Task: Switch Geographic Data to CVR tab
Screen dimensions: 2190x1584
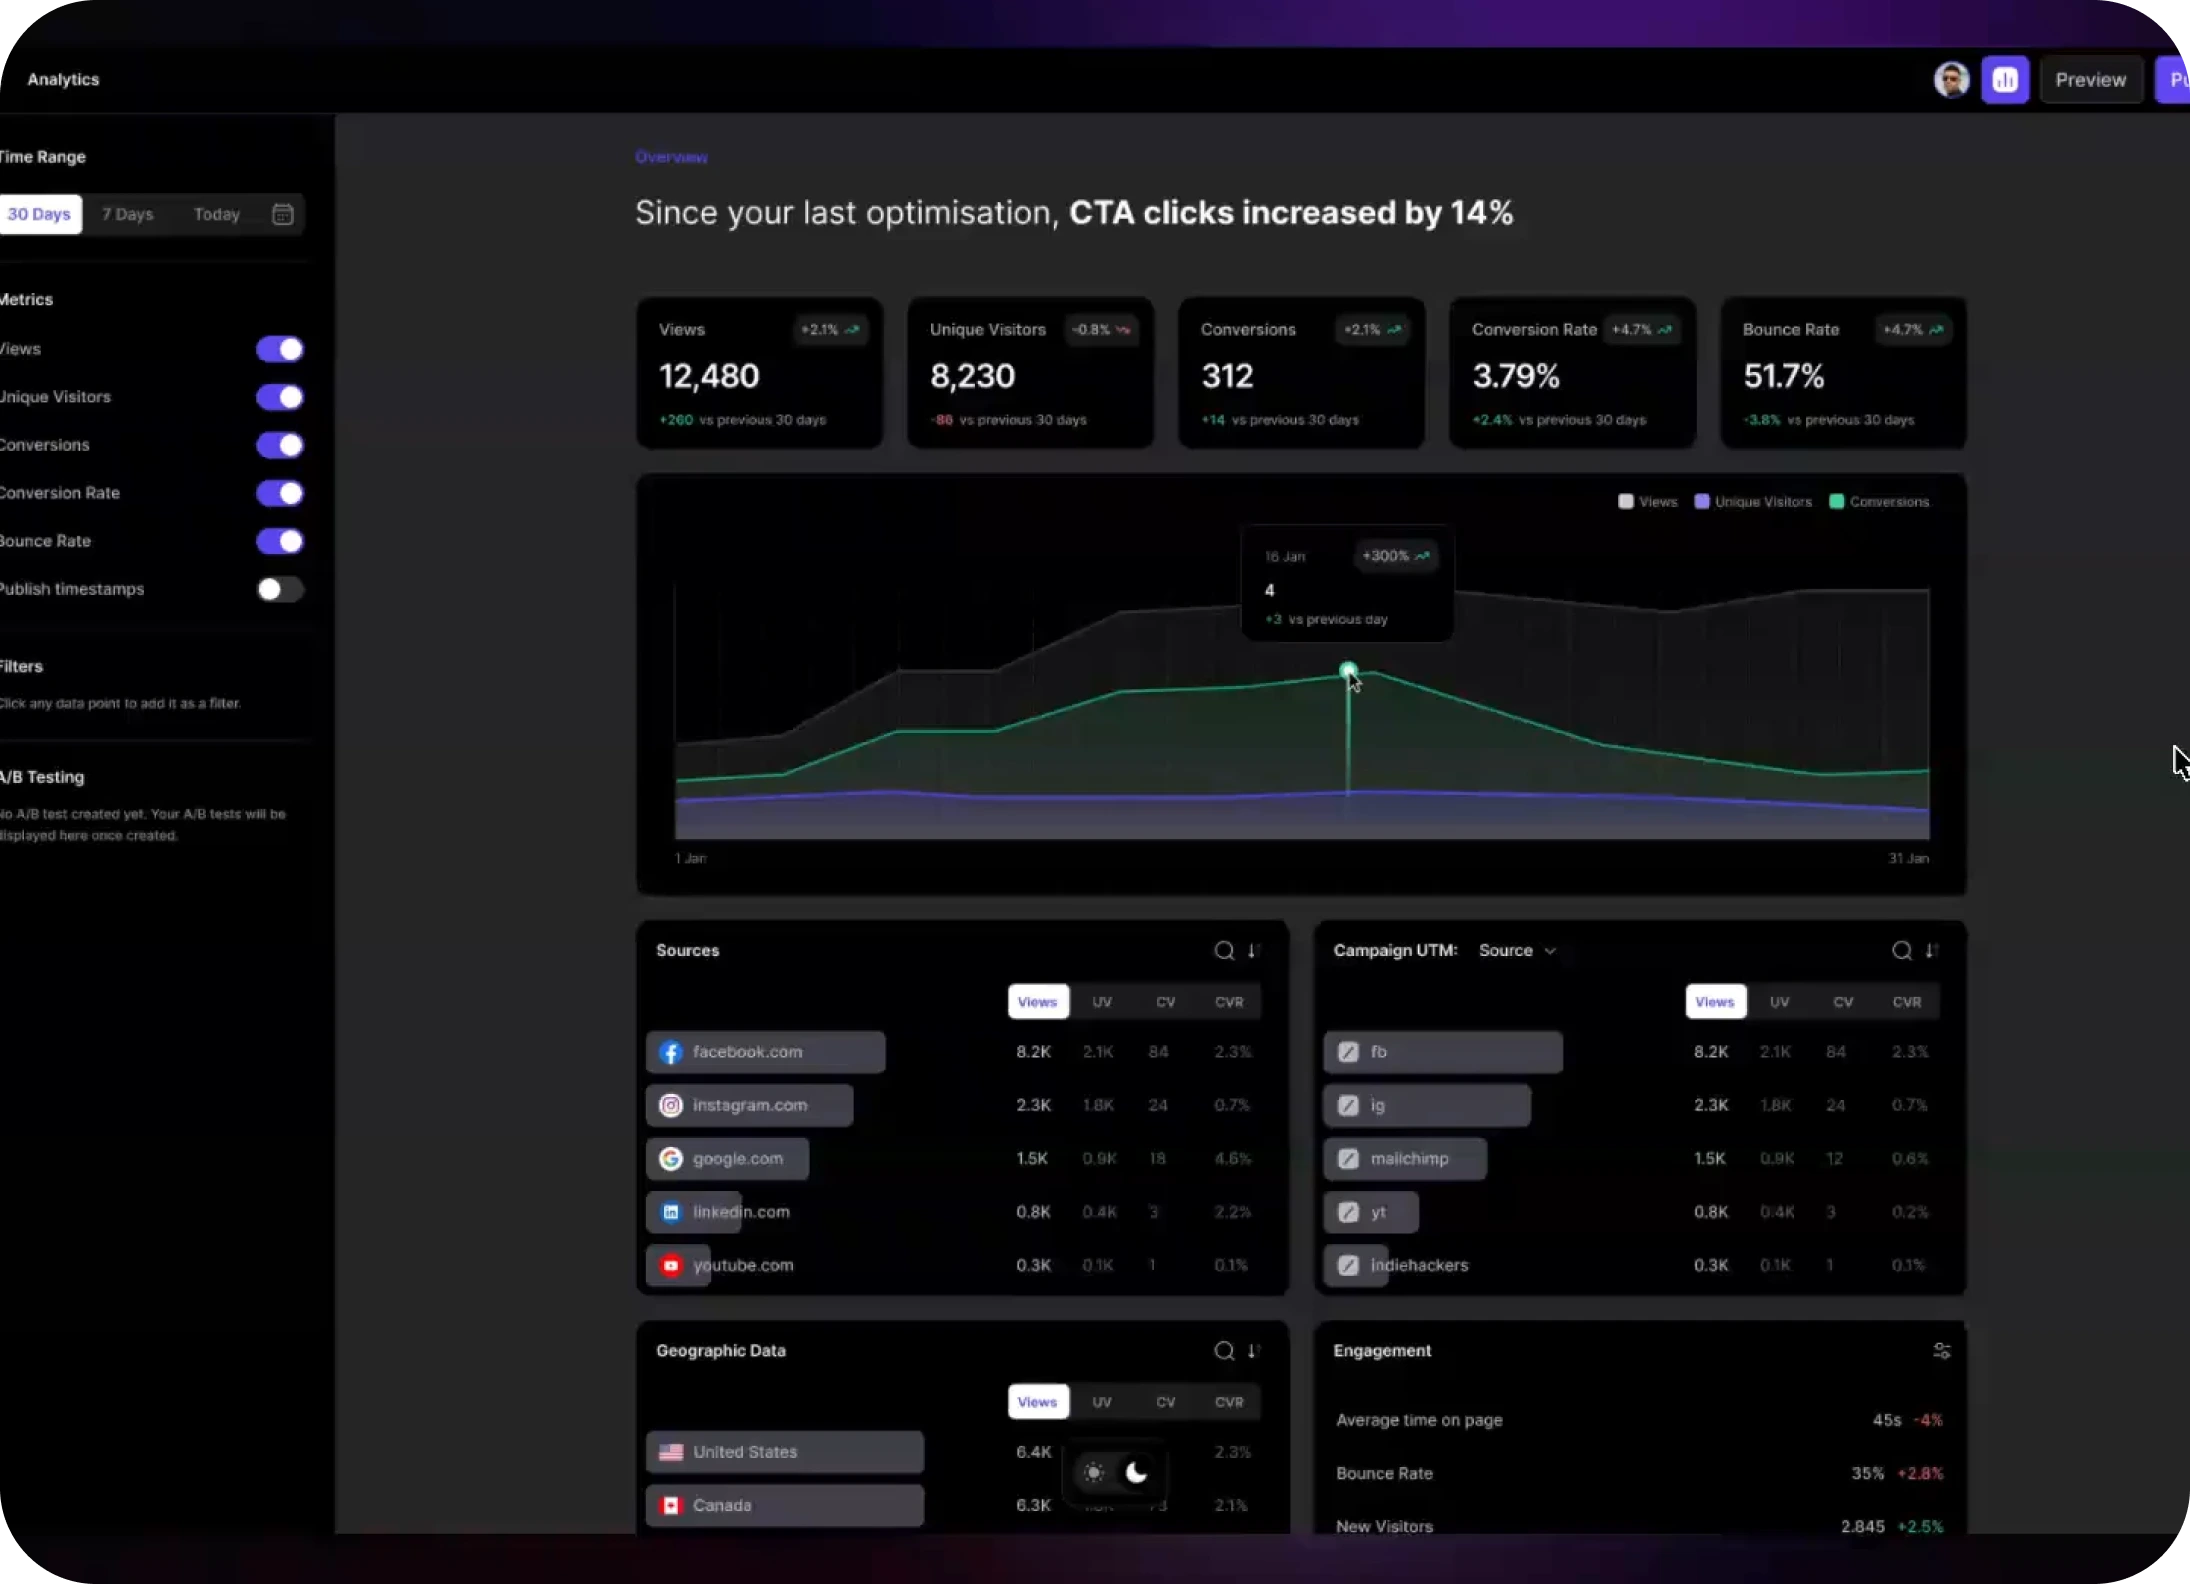Action: click(1229, 1402)
